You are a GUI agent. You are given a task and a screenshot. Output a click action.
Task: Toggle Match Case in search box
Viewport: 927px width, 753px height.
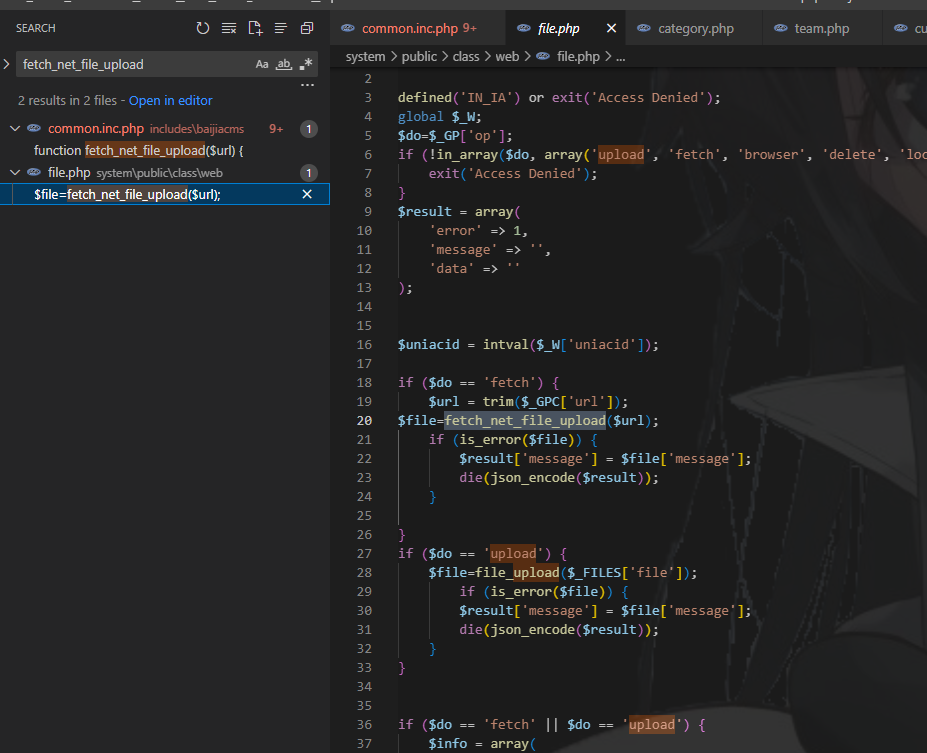click(262, 64)
